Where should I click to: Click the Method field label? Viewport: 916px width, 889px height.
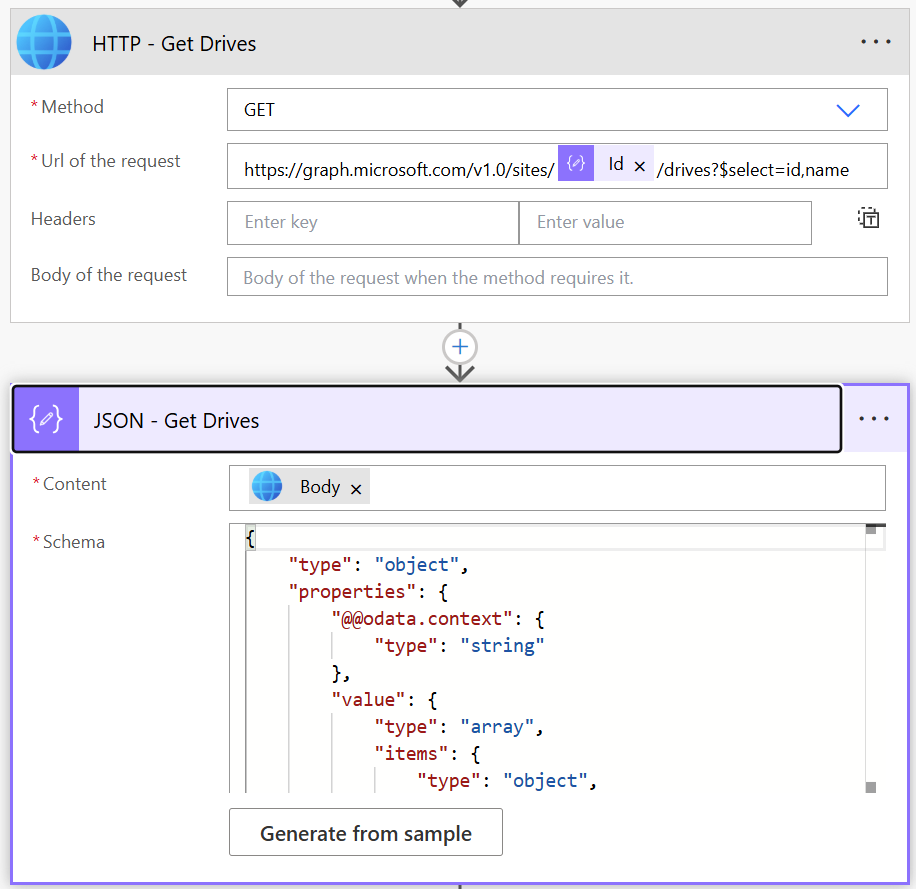coord(72,107)
